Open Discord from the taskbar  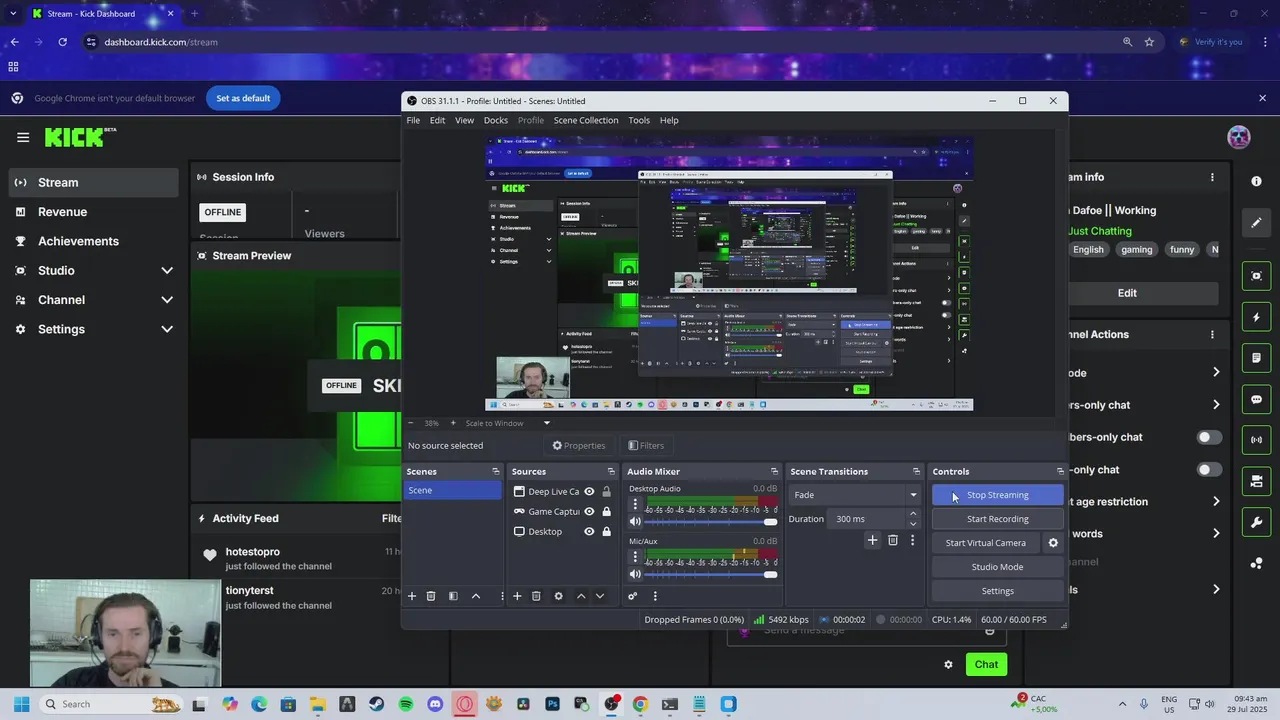click(435, 704)
